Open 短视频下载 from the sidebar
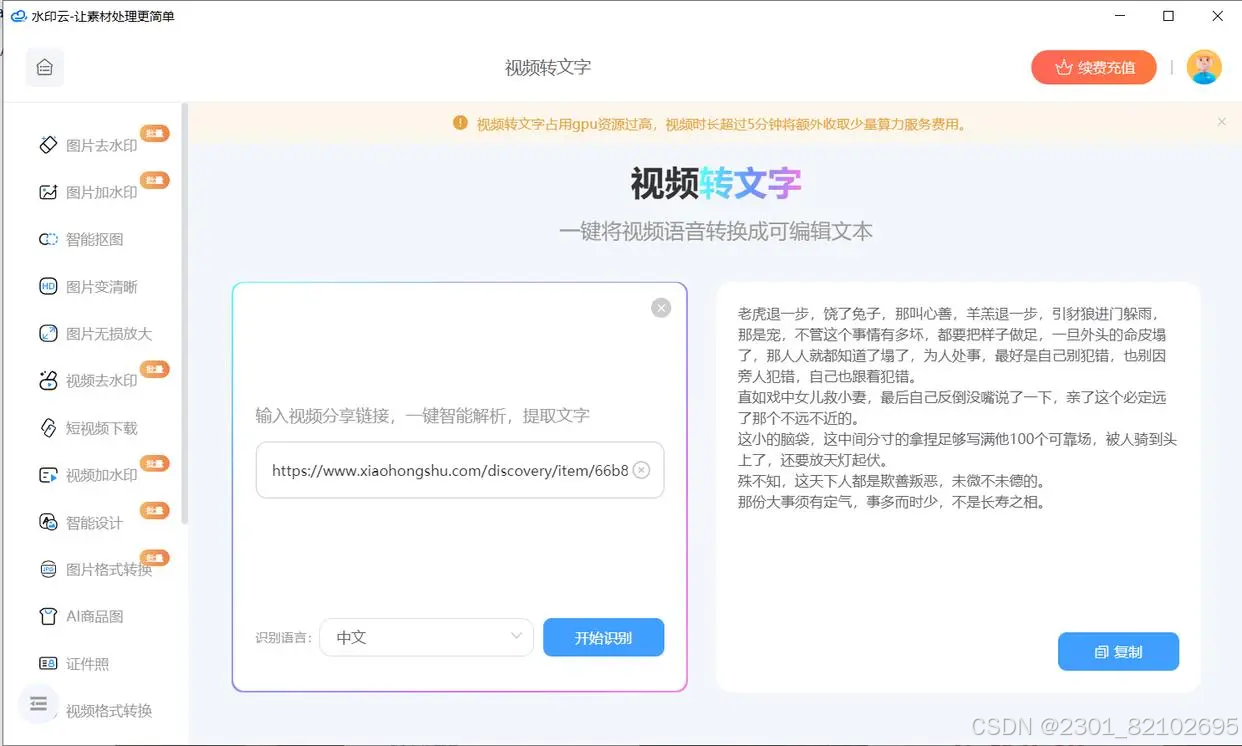Image resolution: width=1242 pixels, height=746 pixels. [x=102, y=428]
